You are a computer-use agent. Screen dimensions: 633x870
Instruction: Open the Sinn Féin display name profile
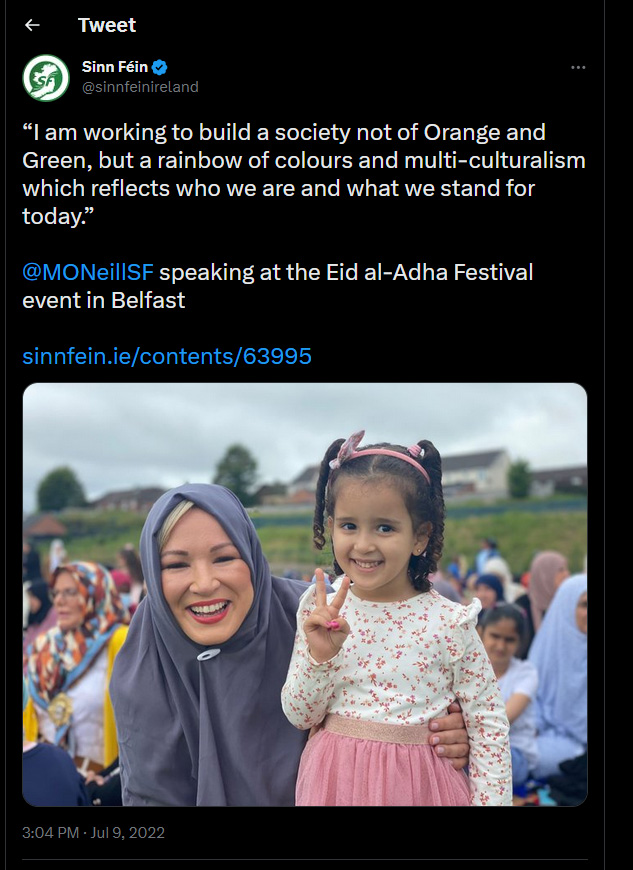coord(115,67)
